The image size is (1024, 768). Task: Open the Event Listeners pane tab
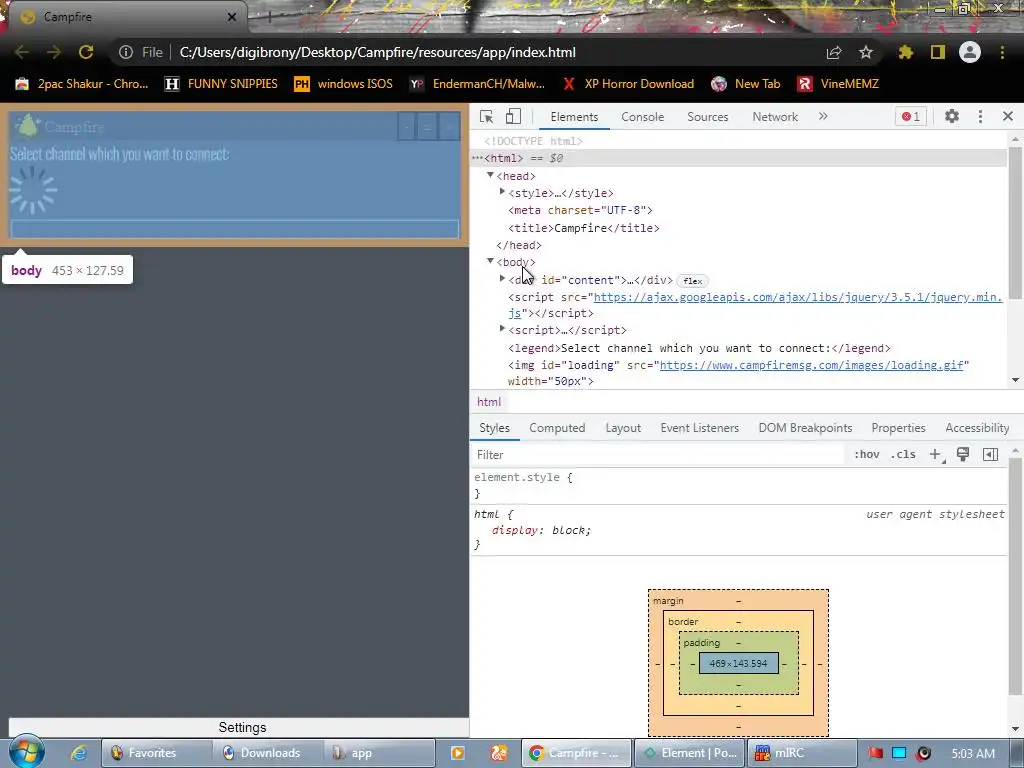pos(699,428)
